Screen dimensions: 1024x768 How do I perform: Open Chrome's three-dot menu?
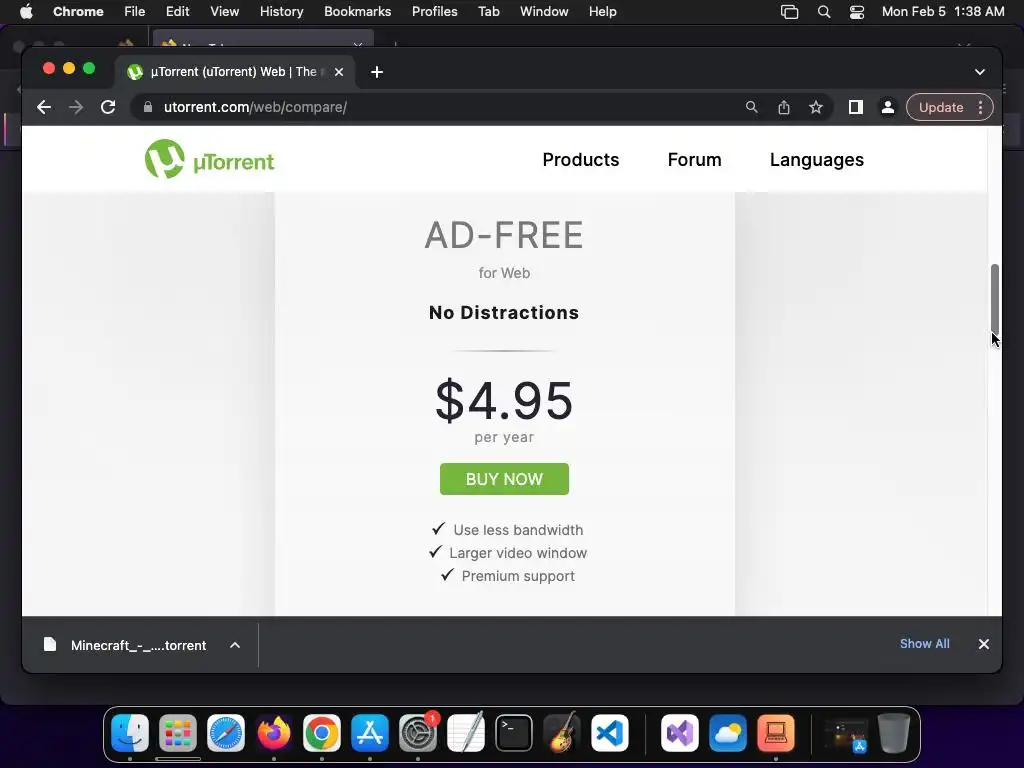coord(980,107)
